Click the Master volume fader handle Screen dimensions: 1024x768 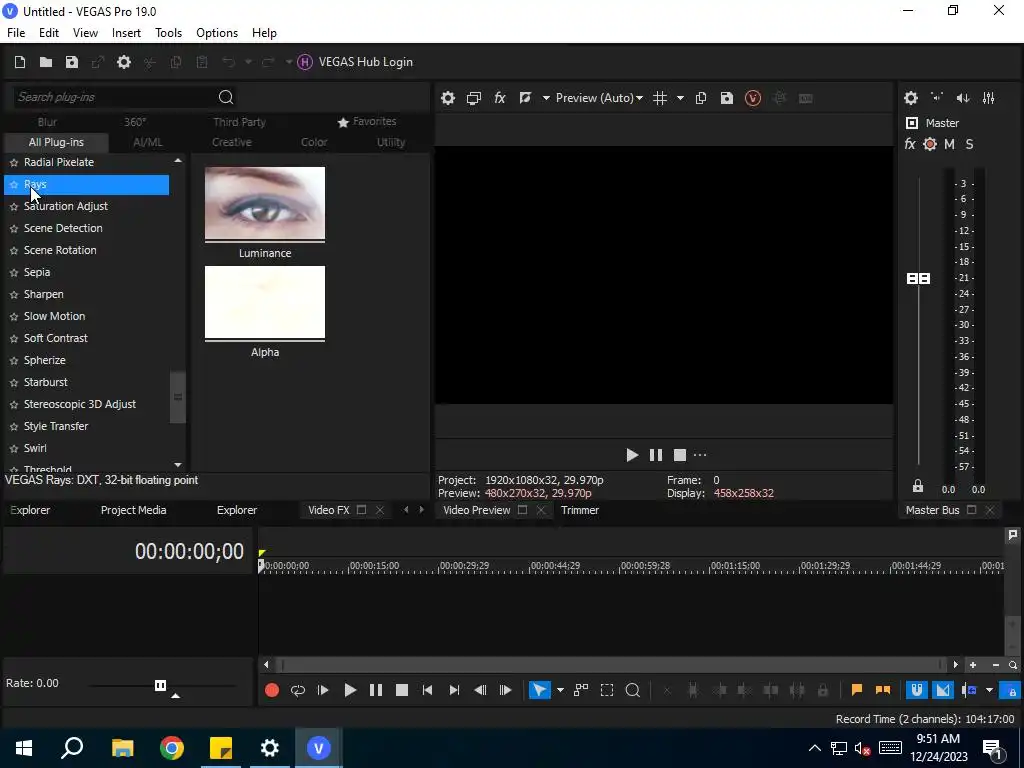(x=918, y=279)
